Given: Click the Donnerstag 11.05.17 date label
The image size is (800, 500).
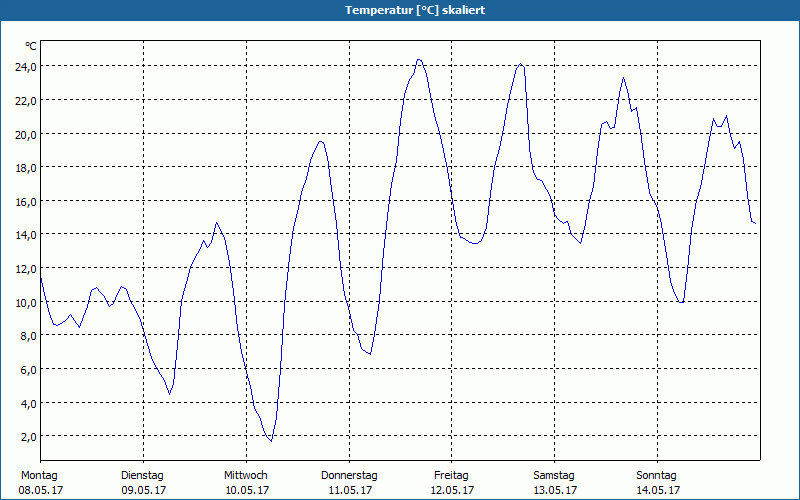Looking at the screenshot, I should pos(349,483).
